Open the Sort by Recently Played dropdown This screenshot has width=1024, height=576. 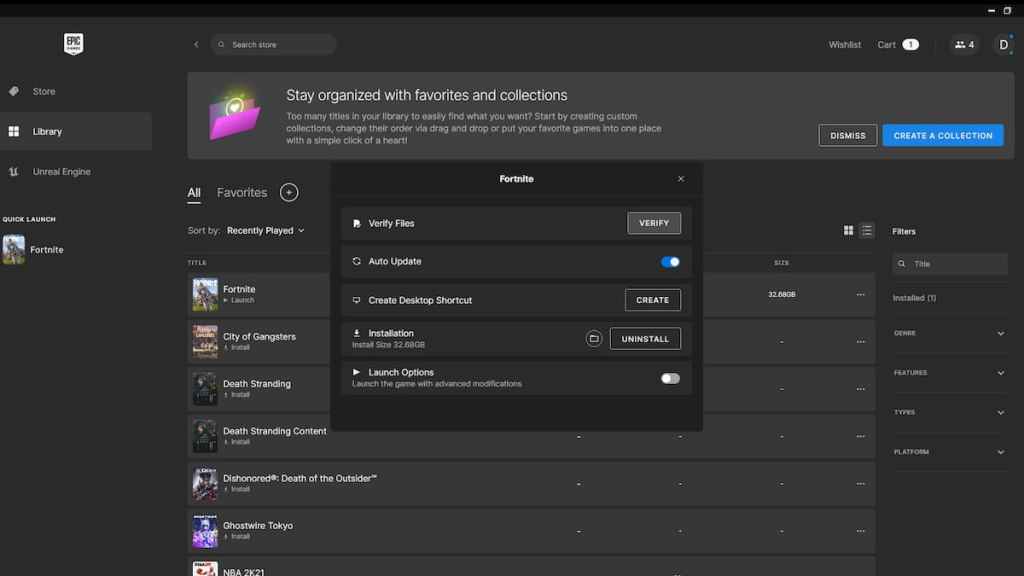pos(266,231)
